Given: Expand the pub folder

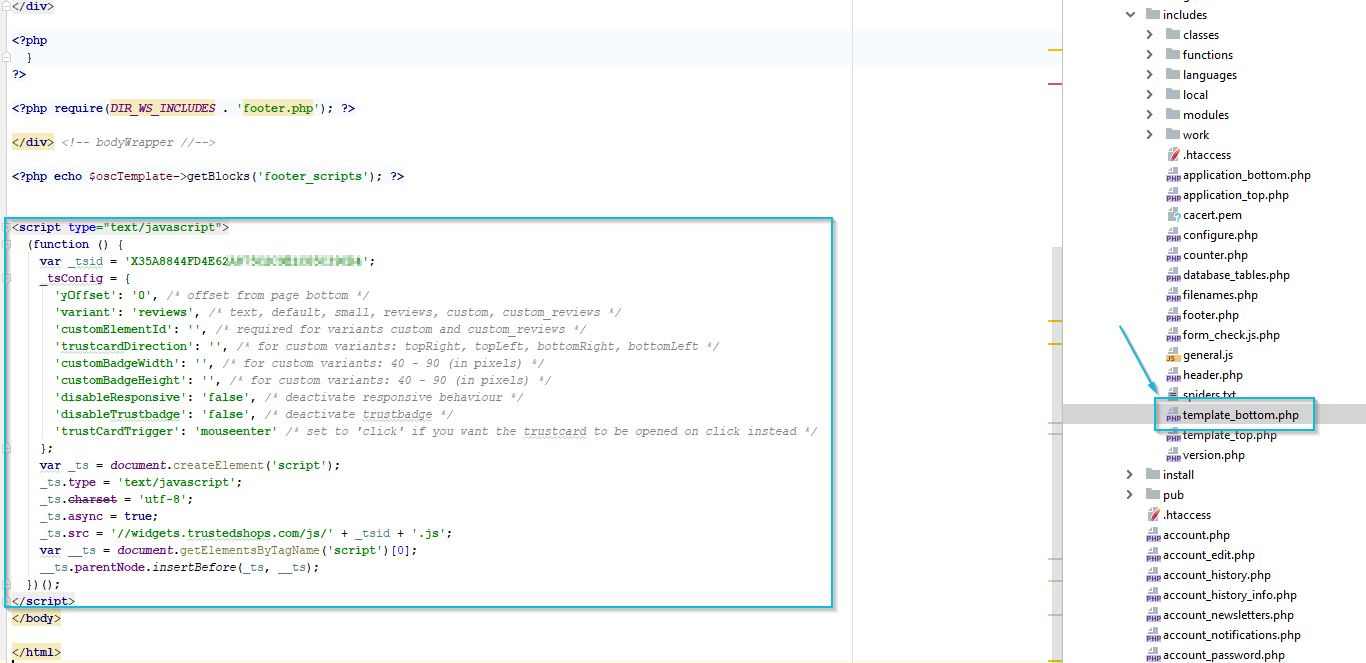Looking at the screenshot, I should 1130,495.
